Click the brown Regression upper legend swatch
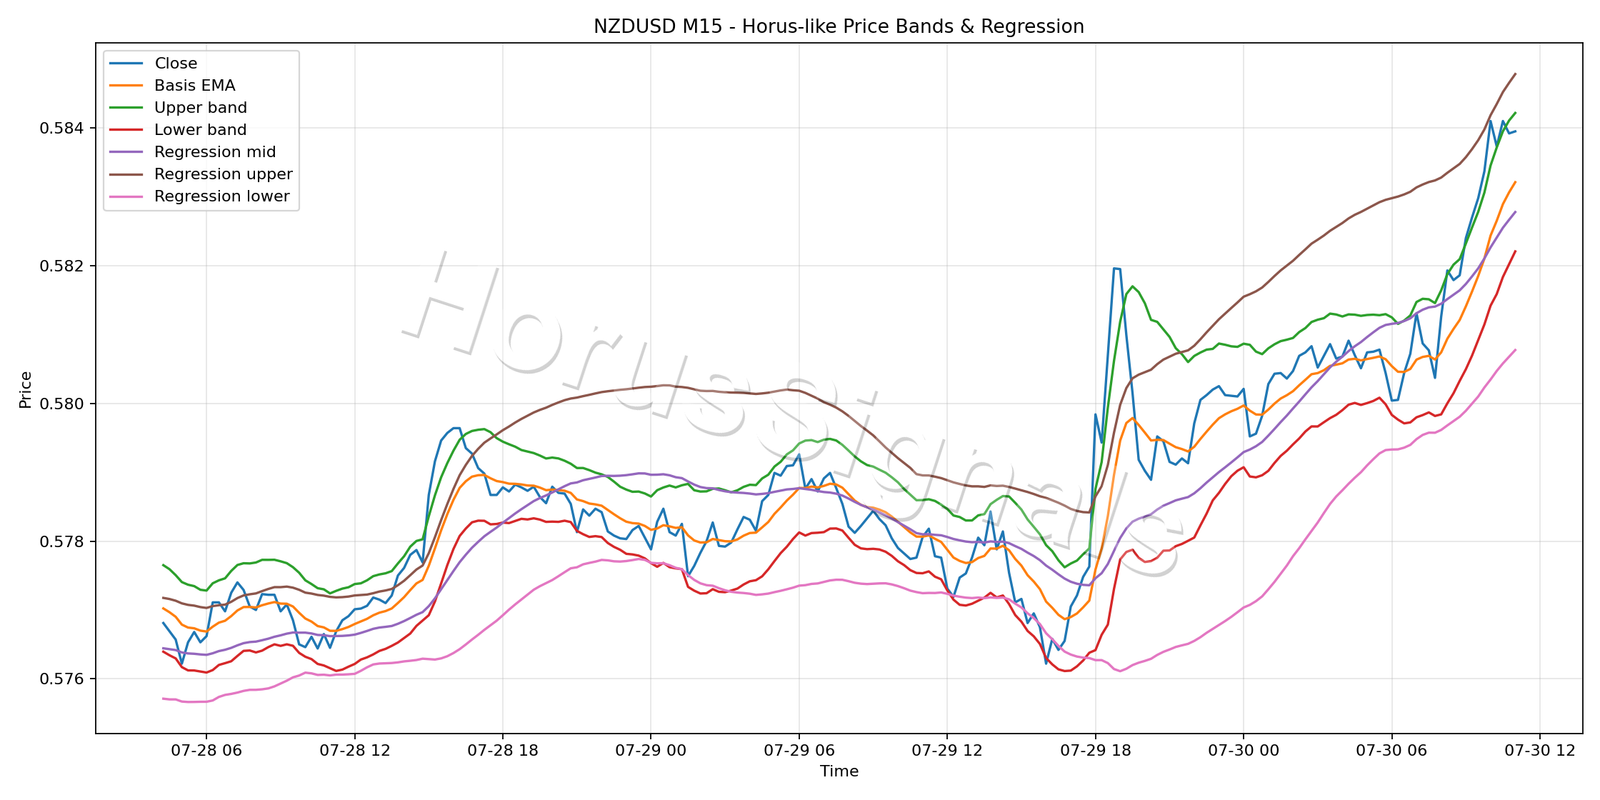This screenshot has width=1600, height=800. [x=127, y=174]
